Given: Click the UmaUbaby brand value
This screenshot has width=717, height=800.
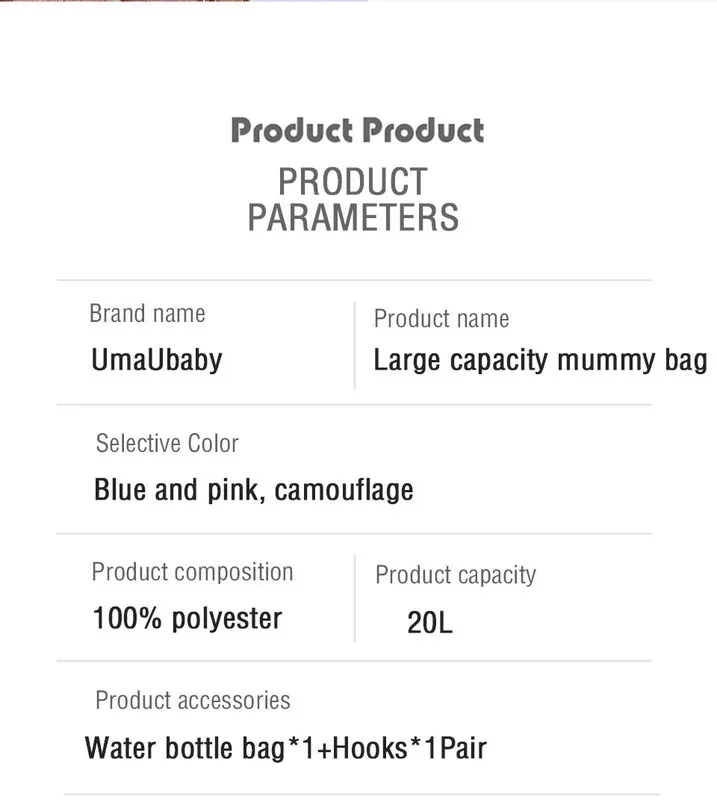Looking at the screenshot, I should pyautogui.click(x=157, y=361).
